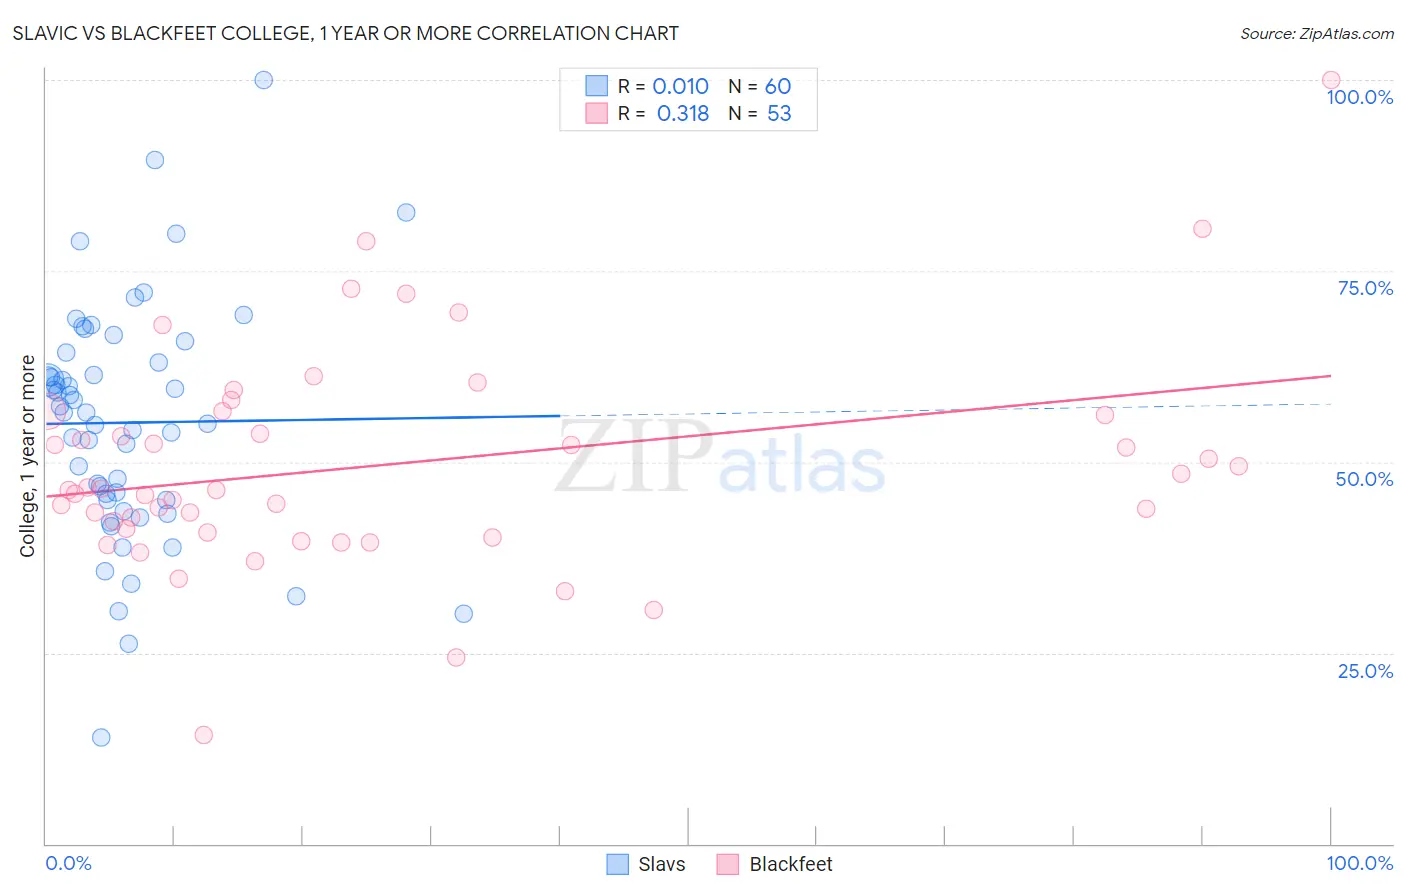The width and height of the screenshot is (1406, 892).
Task: Click the chart title text
Action: pos(345,33)
